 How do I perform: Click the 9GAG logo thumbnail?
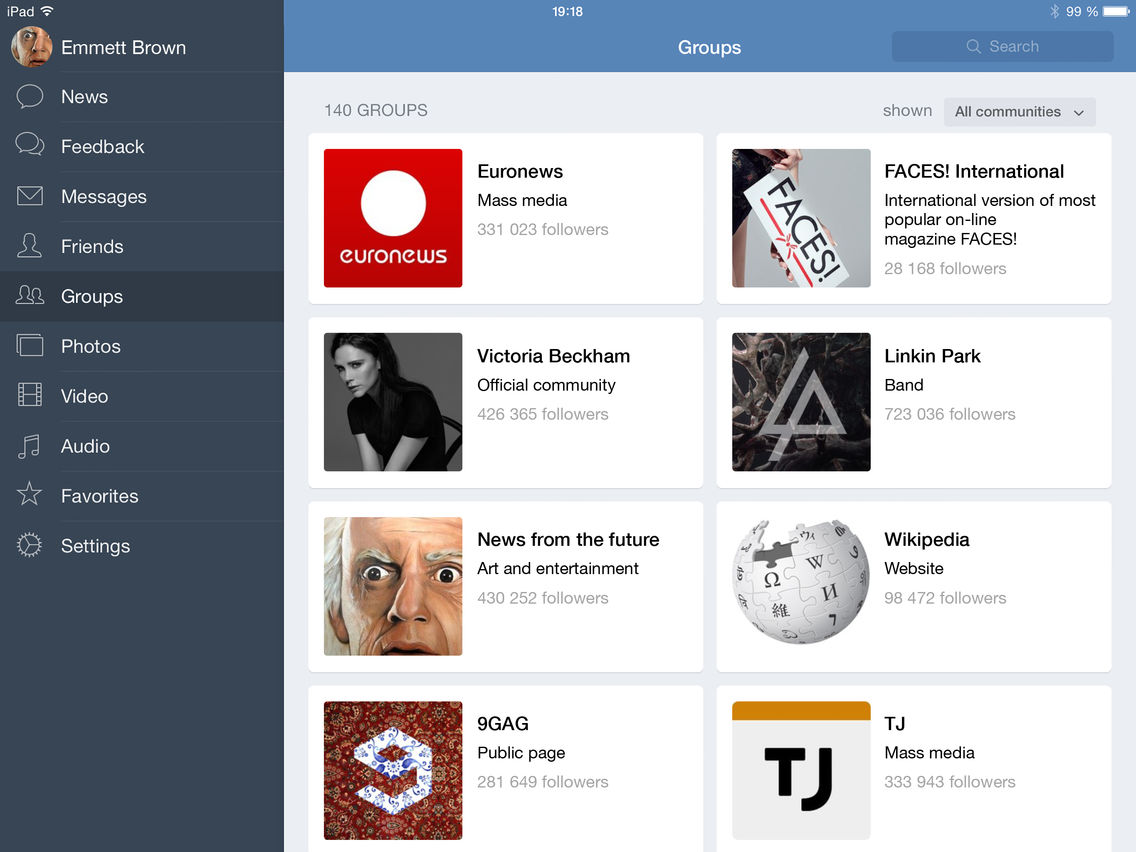[393, 770]
